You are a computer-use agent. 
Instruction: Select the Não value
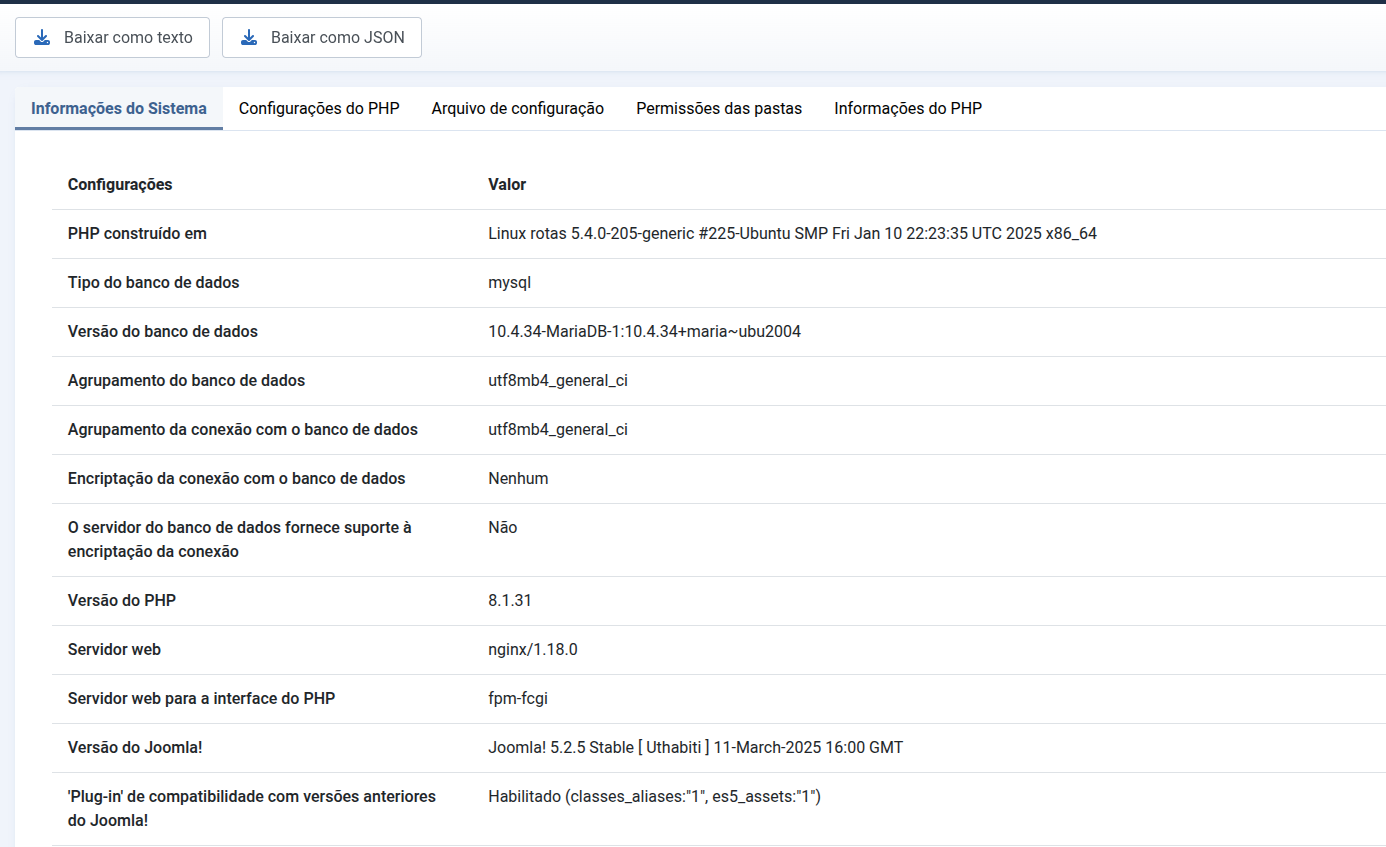(x=503, y=528)
